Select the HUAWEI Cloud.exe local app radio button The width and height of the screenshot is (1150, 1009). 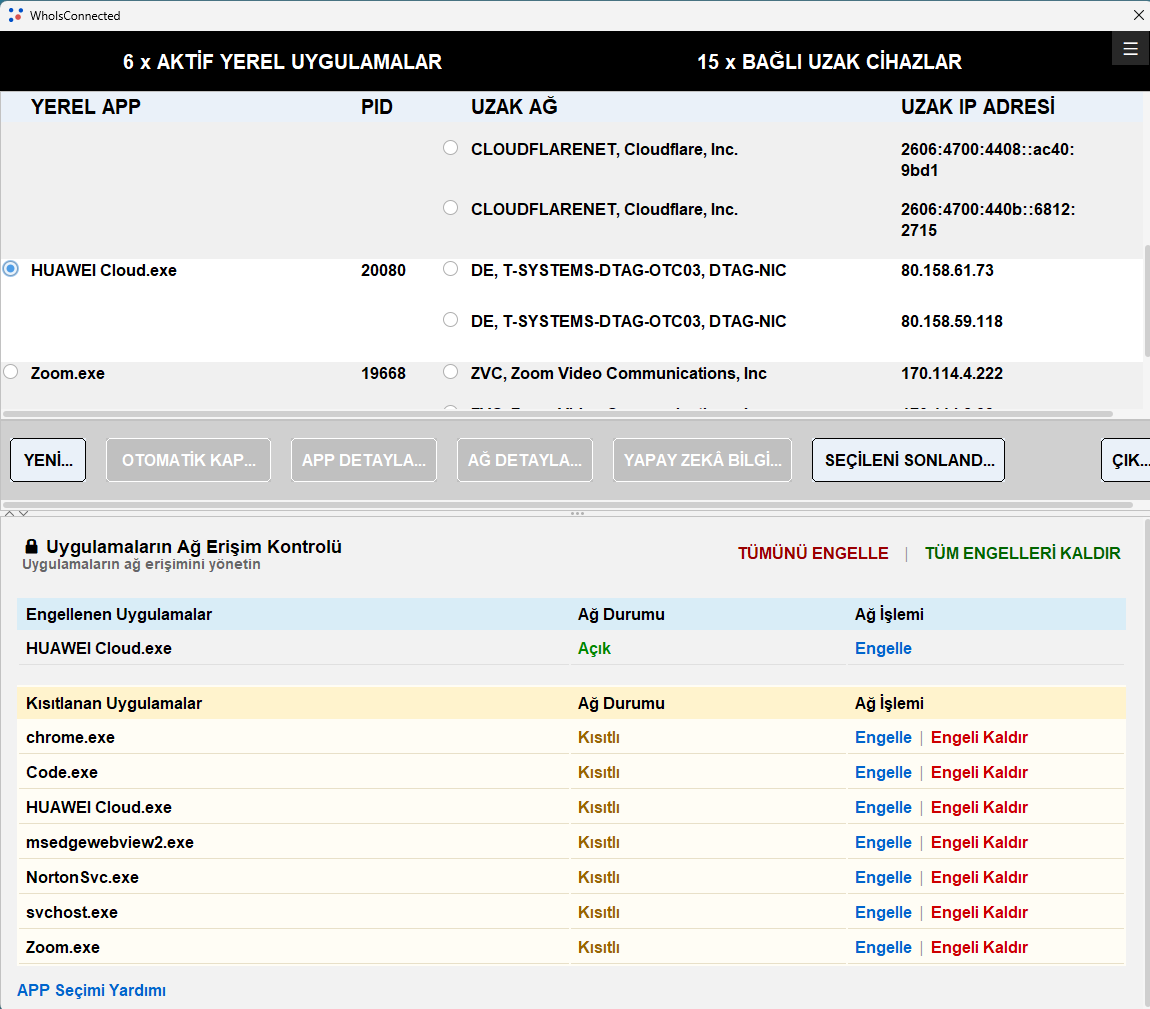(11, 269)
